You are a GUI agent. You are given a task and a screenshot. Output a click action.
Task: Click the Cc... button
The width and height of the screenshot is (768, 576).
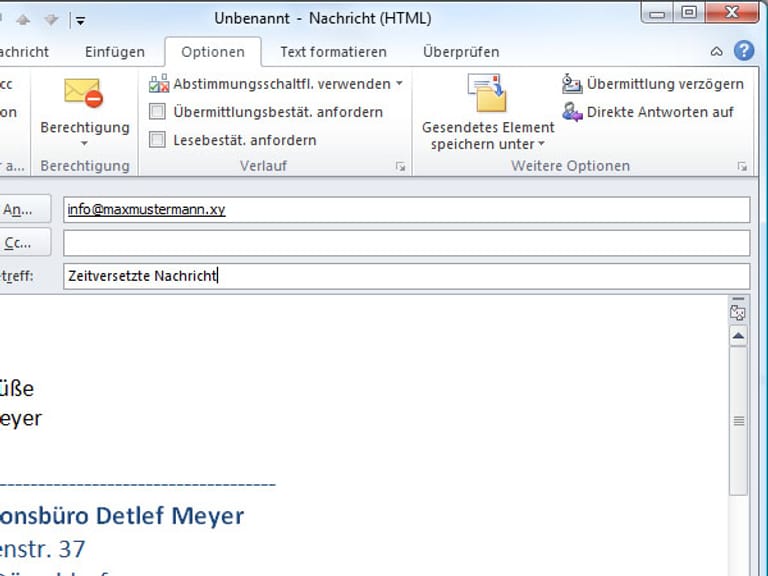tap(24, 242)
